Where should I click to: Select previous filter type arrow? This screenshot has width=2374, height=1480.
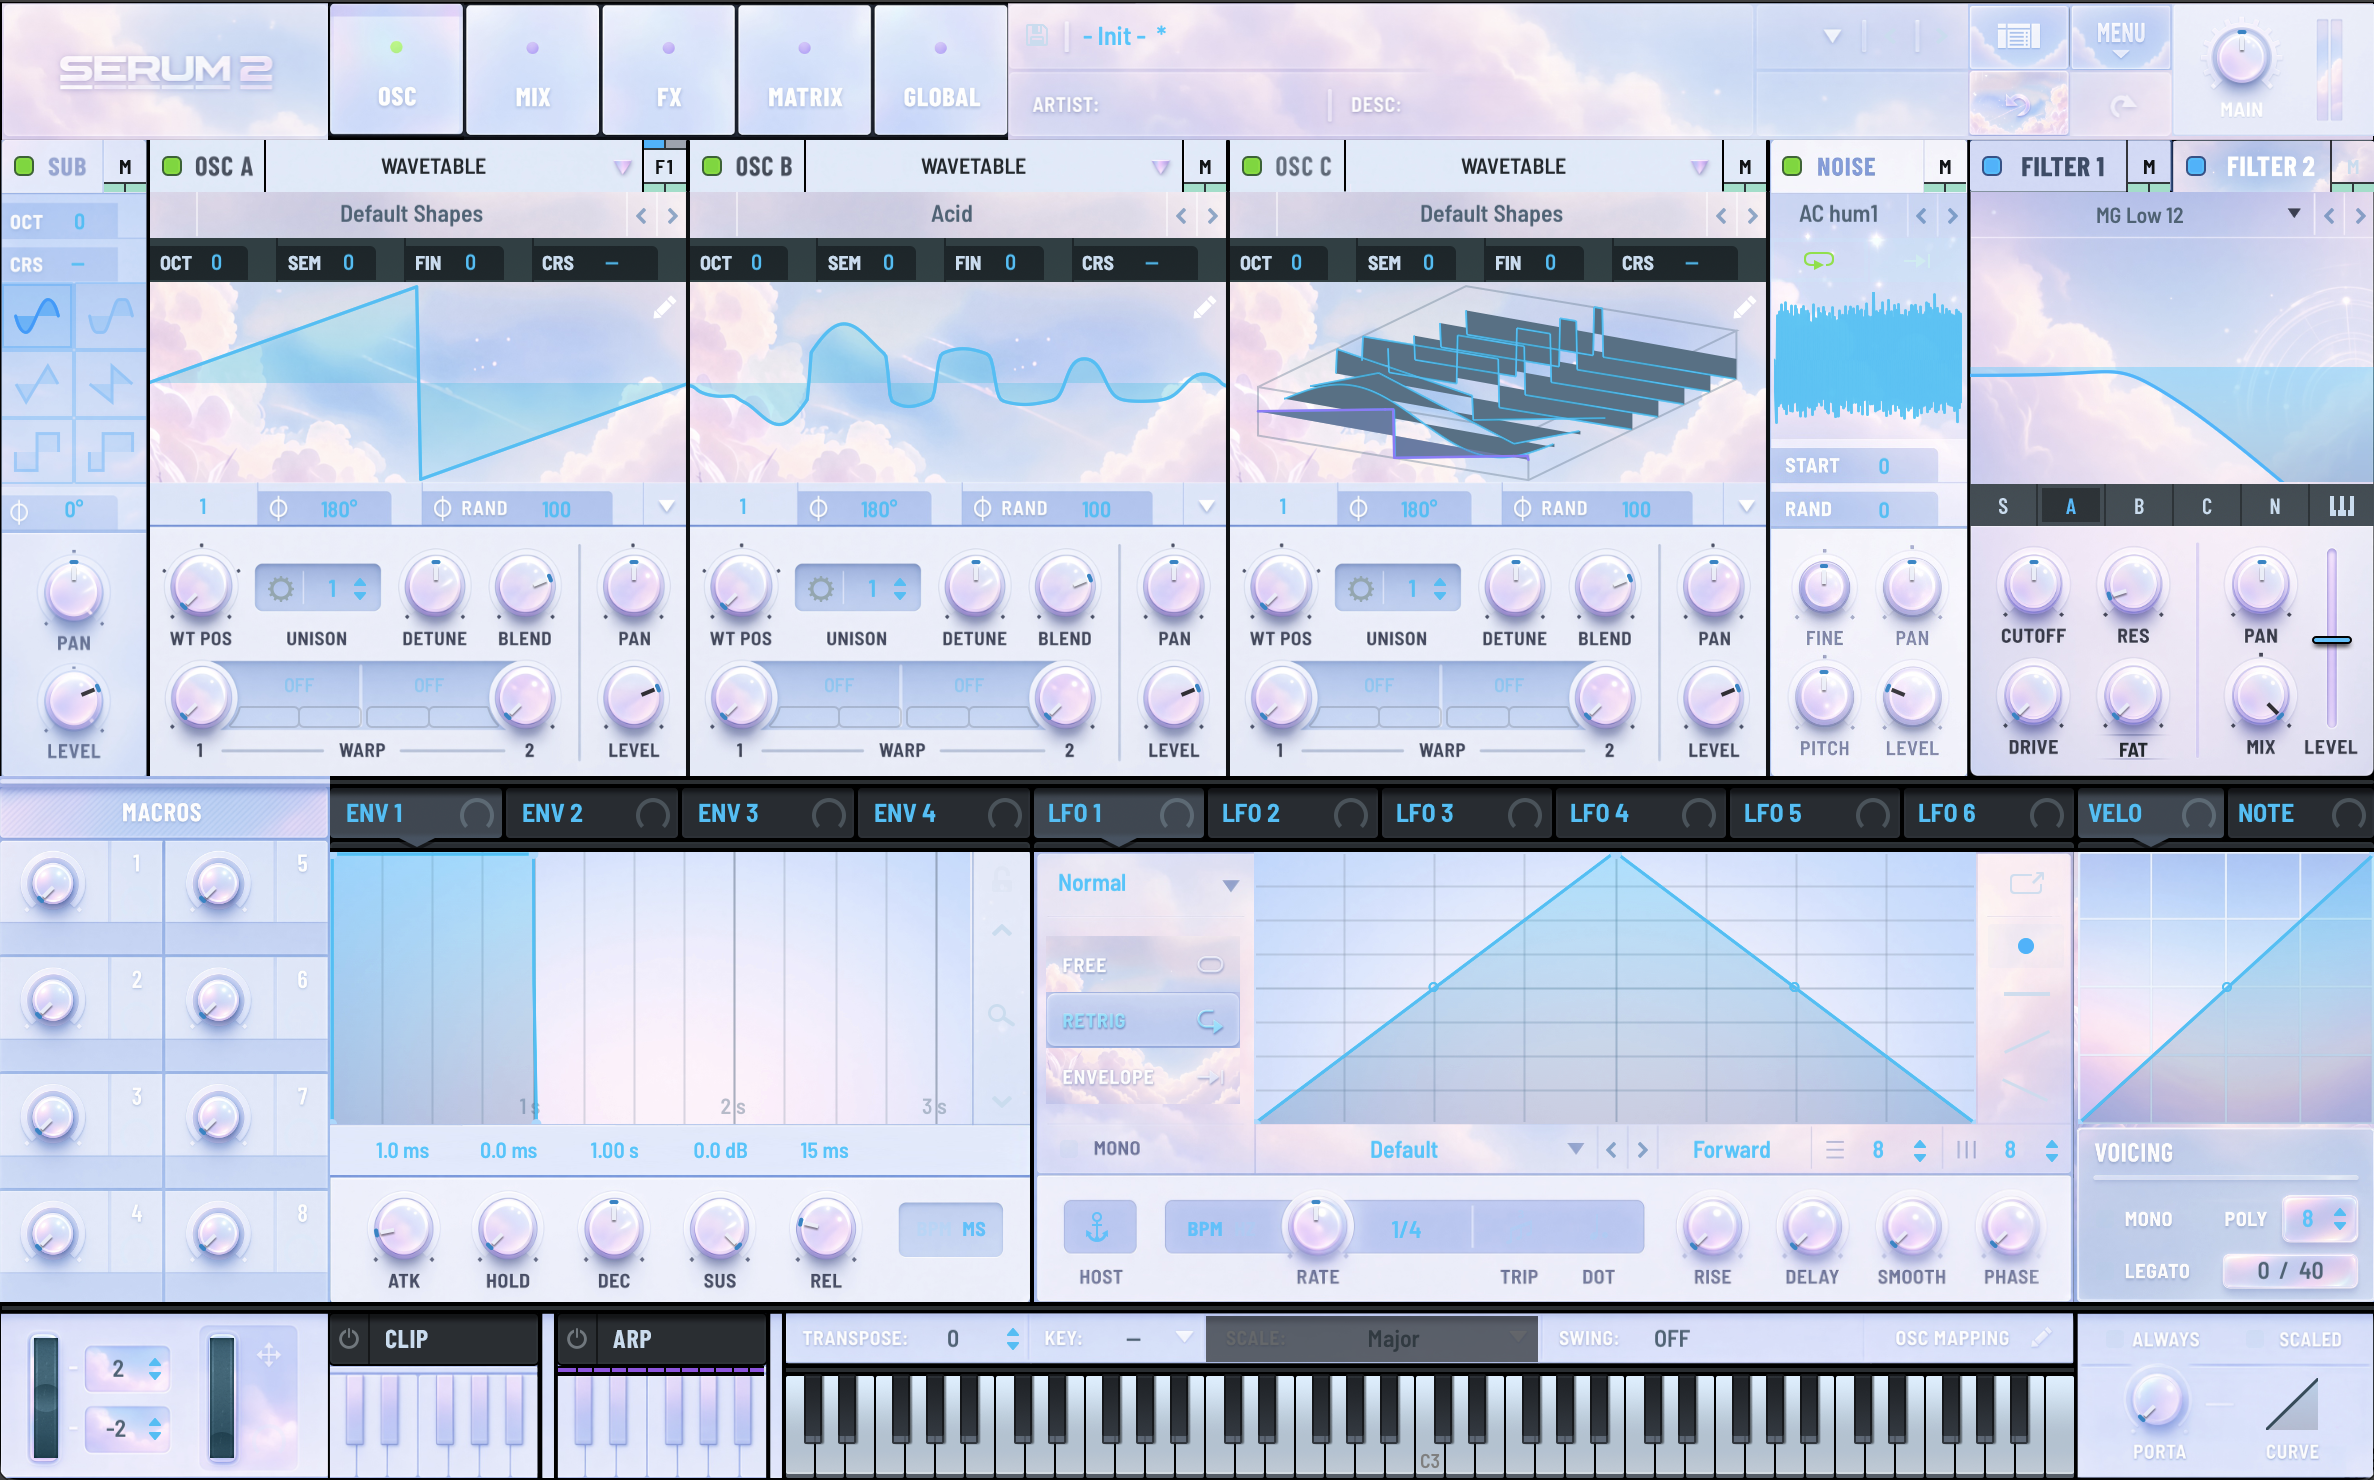coord(2330,215)
